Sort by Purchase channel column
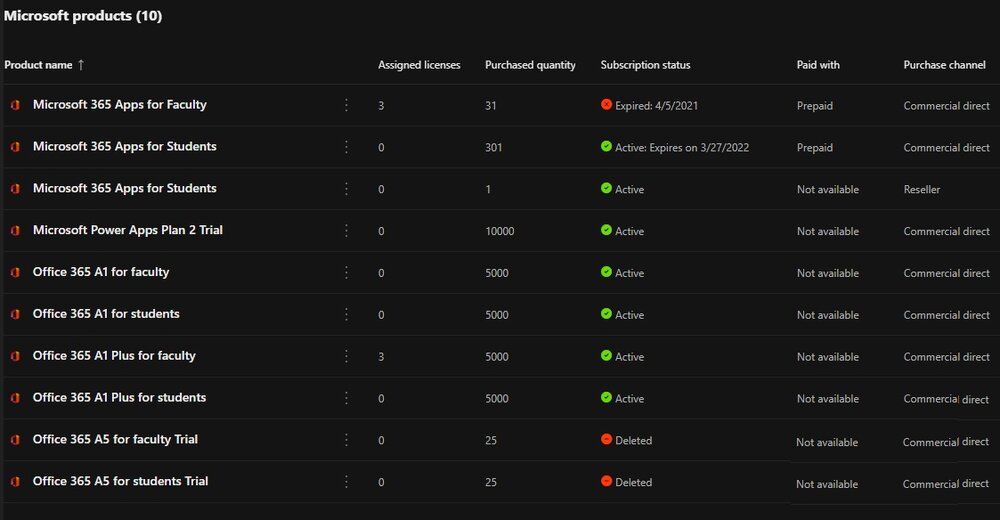1000x520 pixels. [945, 65]
